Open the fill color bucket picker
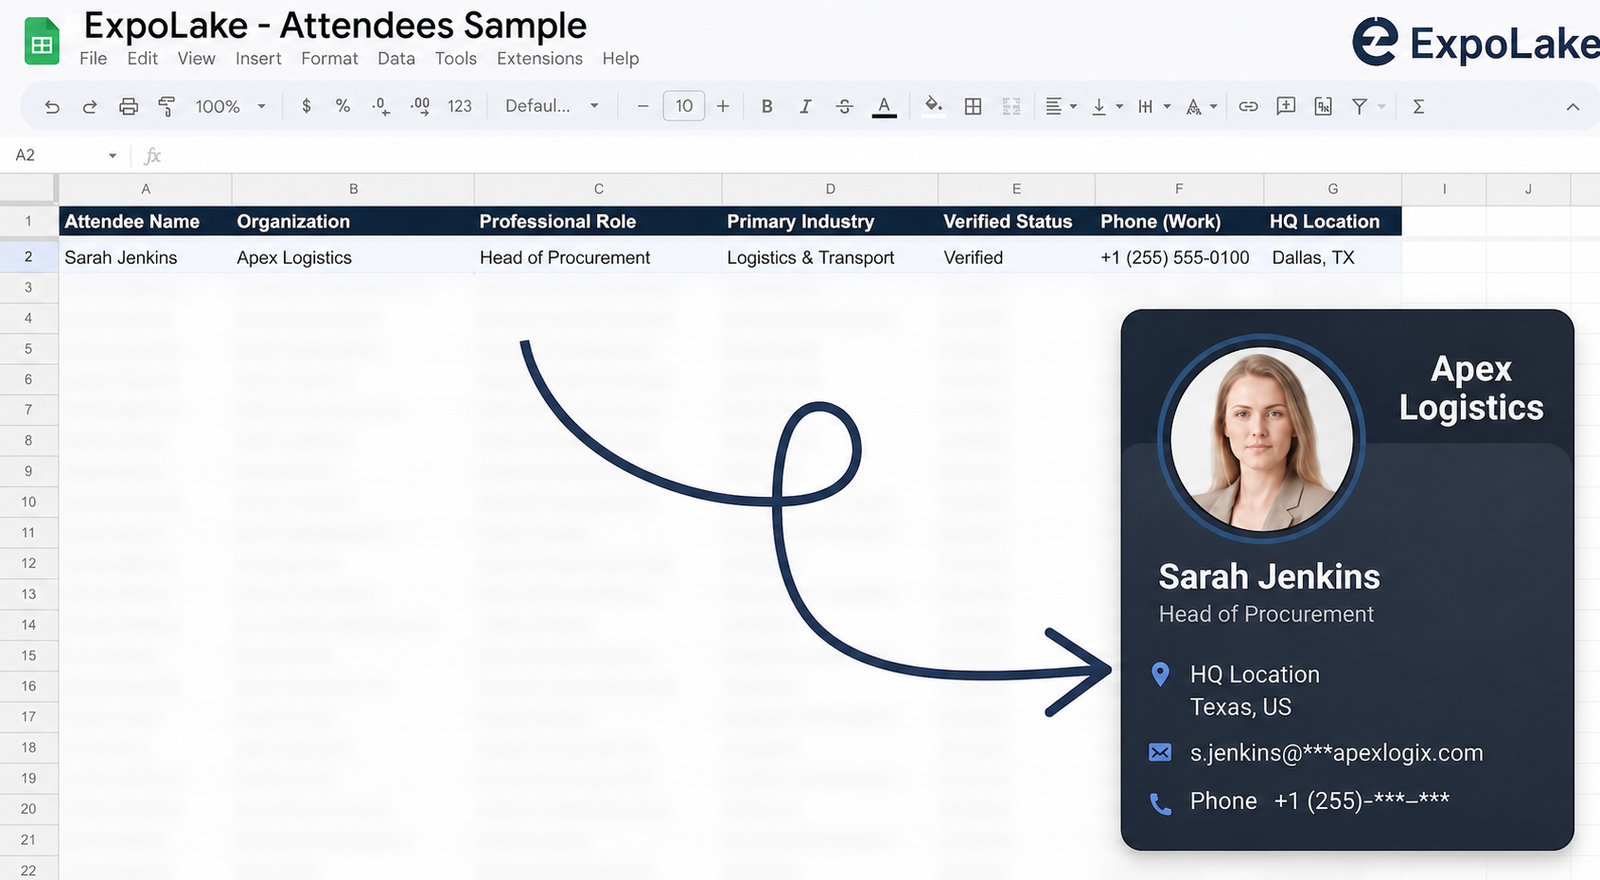This screenshot has width=1600, height=880. point(933,106)
